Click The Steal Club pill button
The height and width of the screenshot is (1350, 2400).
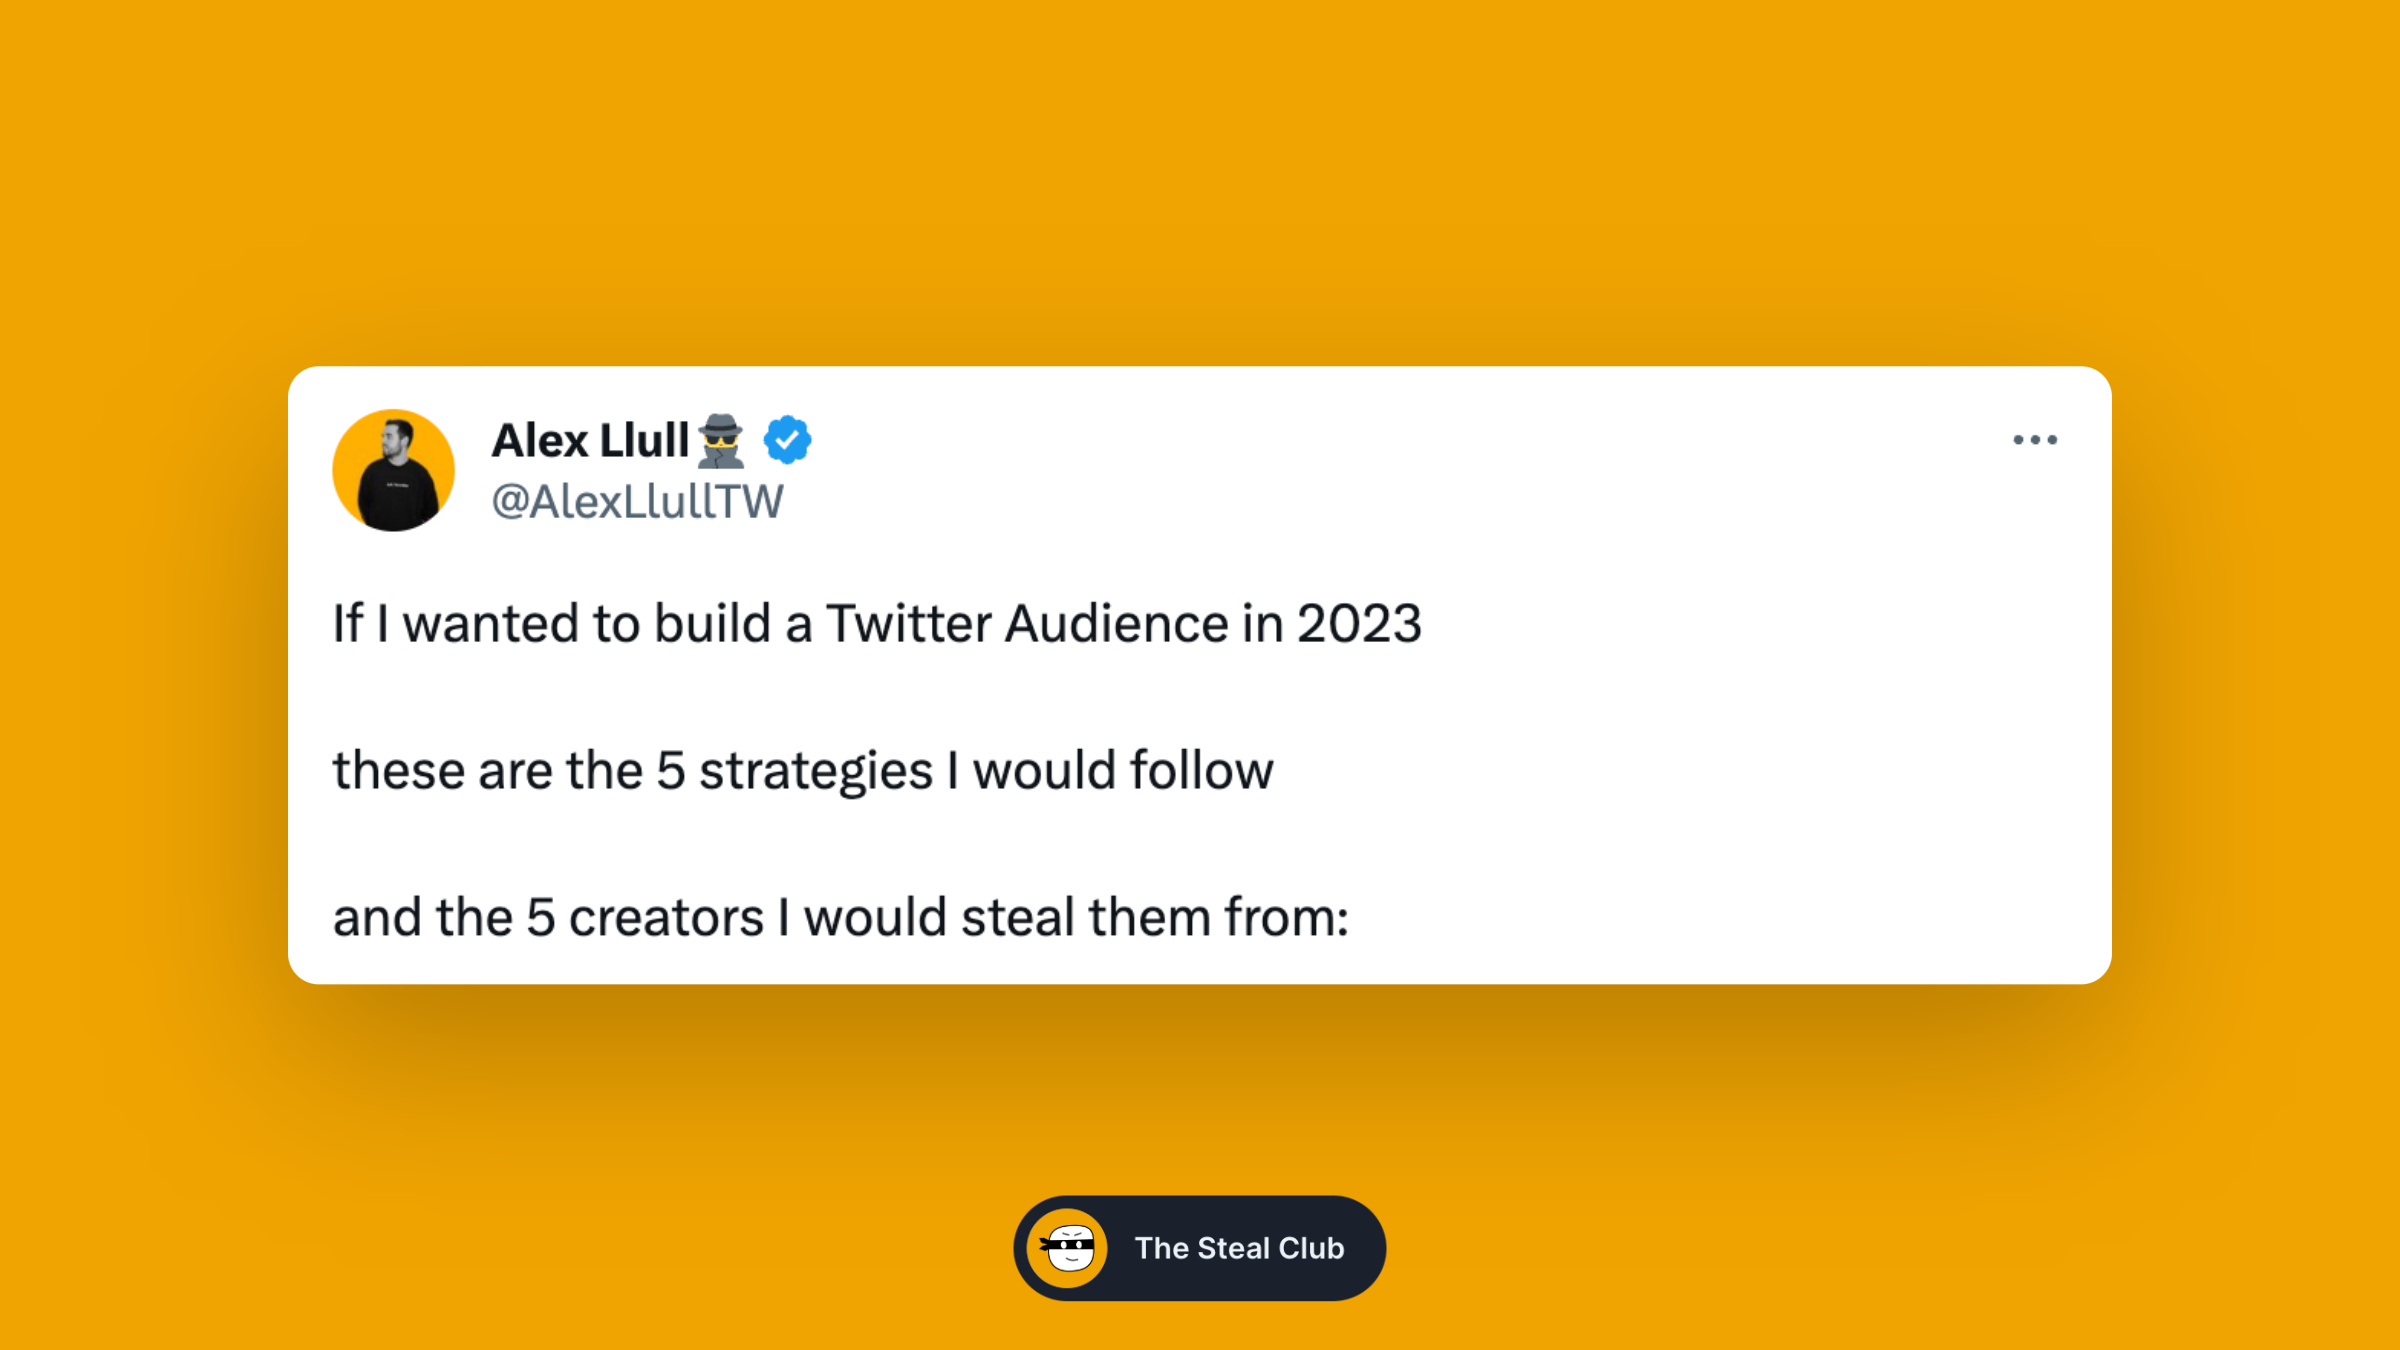click(1199, 1248)
